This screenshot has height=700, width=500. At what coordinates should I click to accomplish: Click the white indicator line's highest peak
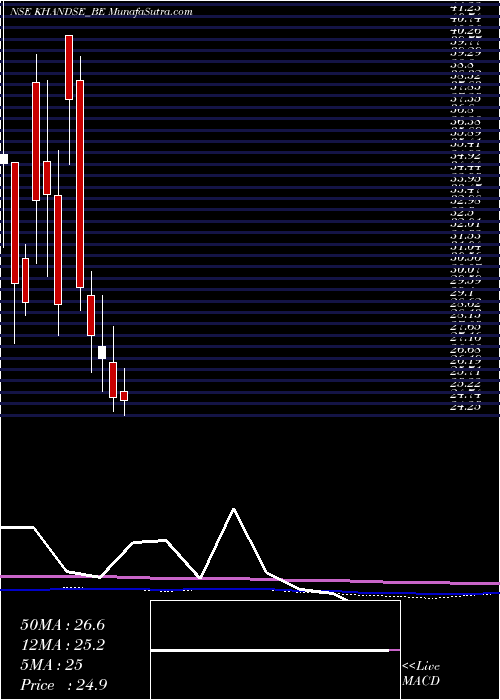click(x=233, y=509)
